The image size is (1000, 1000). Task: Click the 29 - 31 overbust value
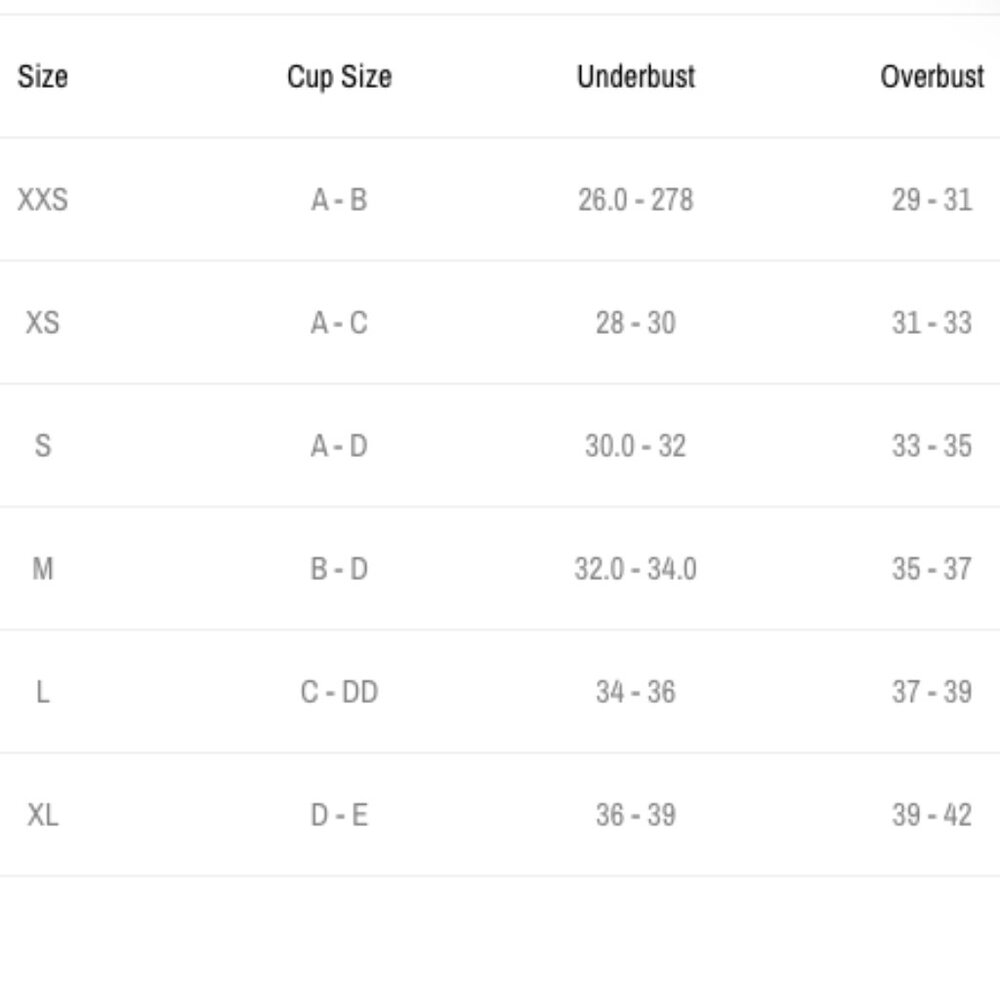point(932,200)
